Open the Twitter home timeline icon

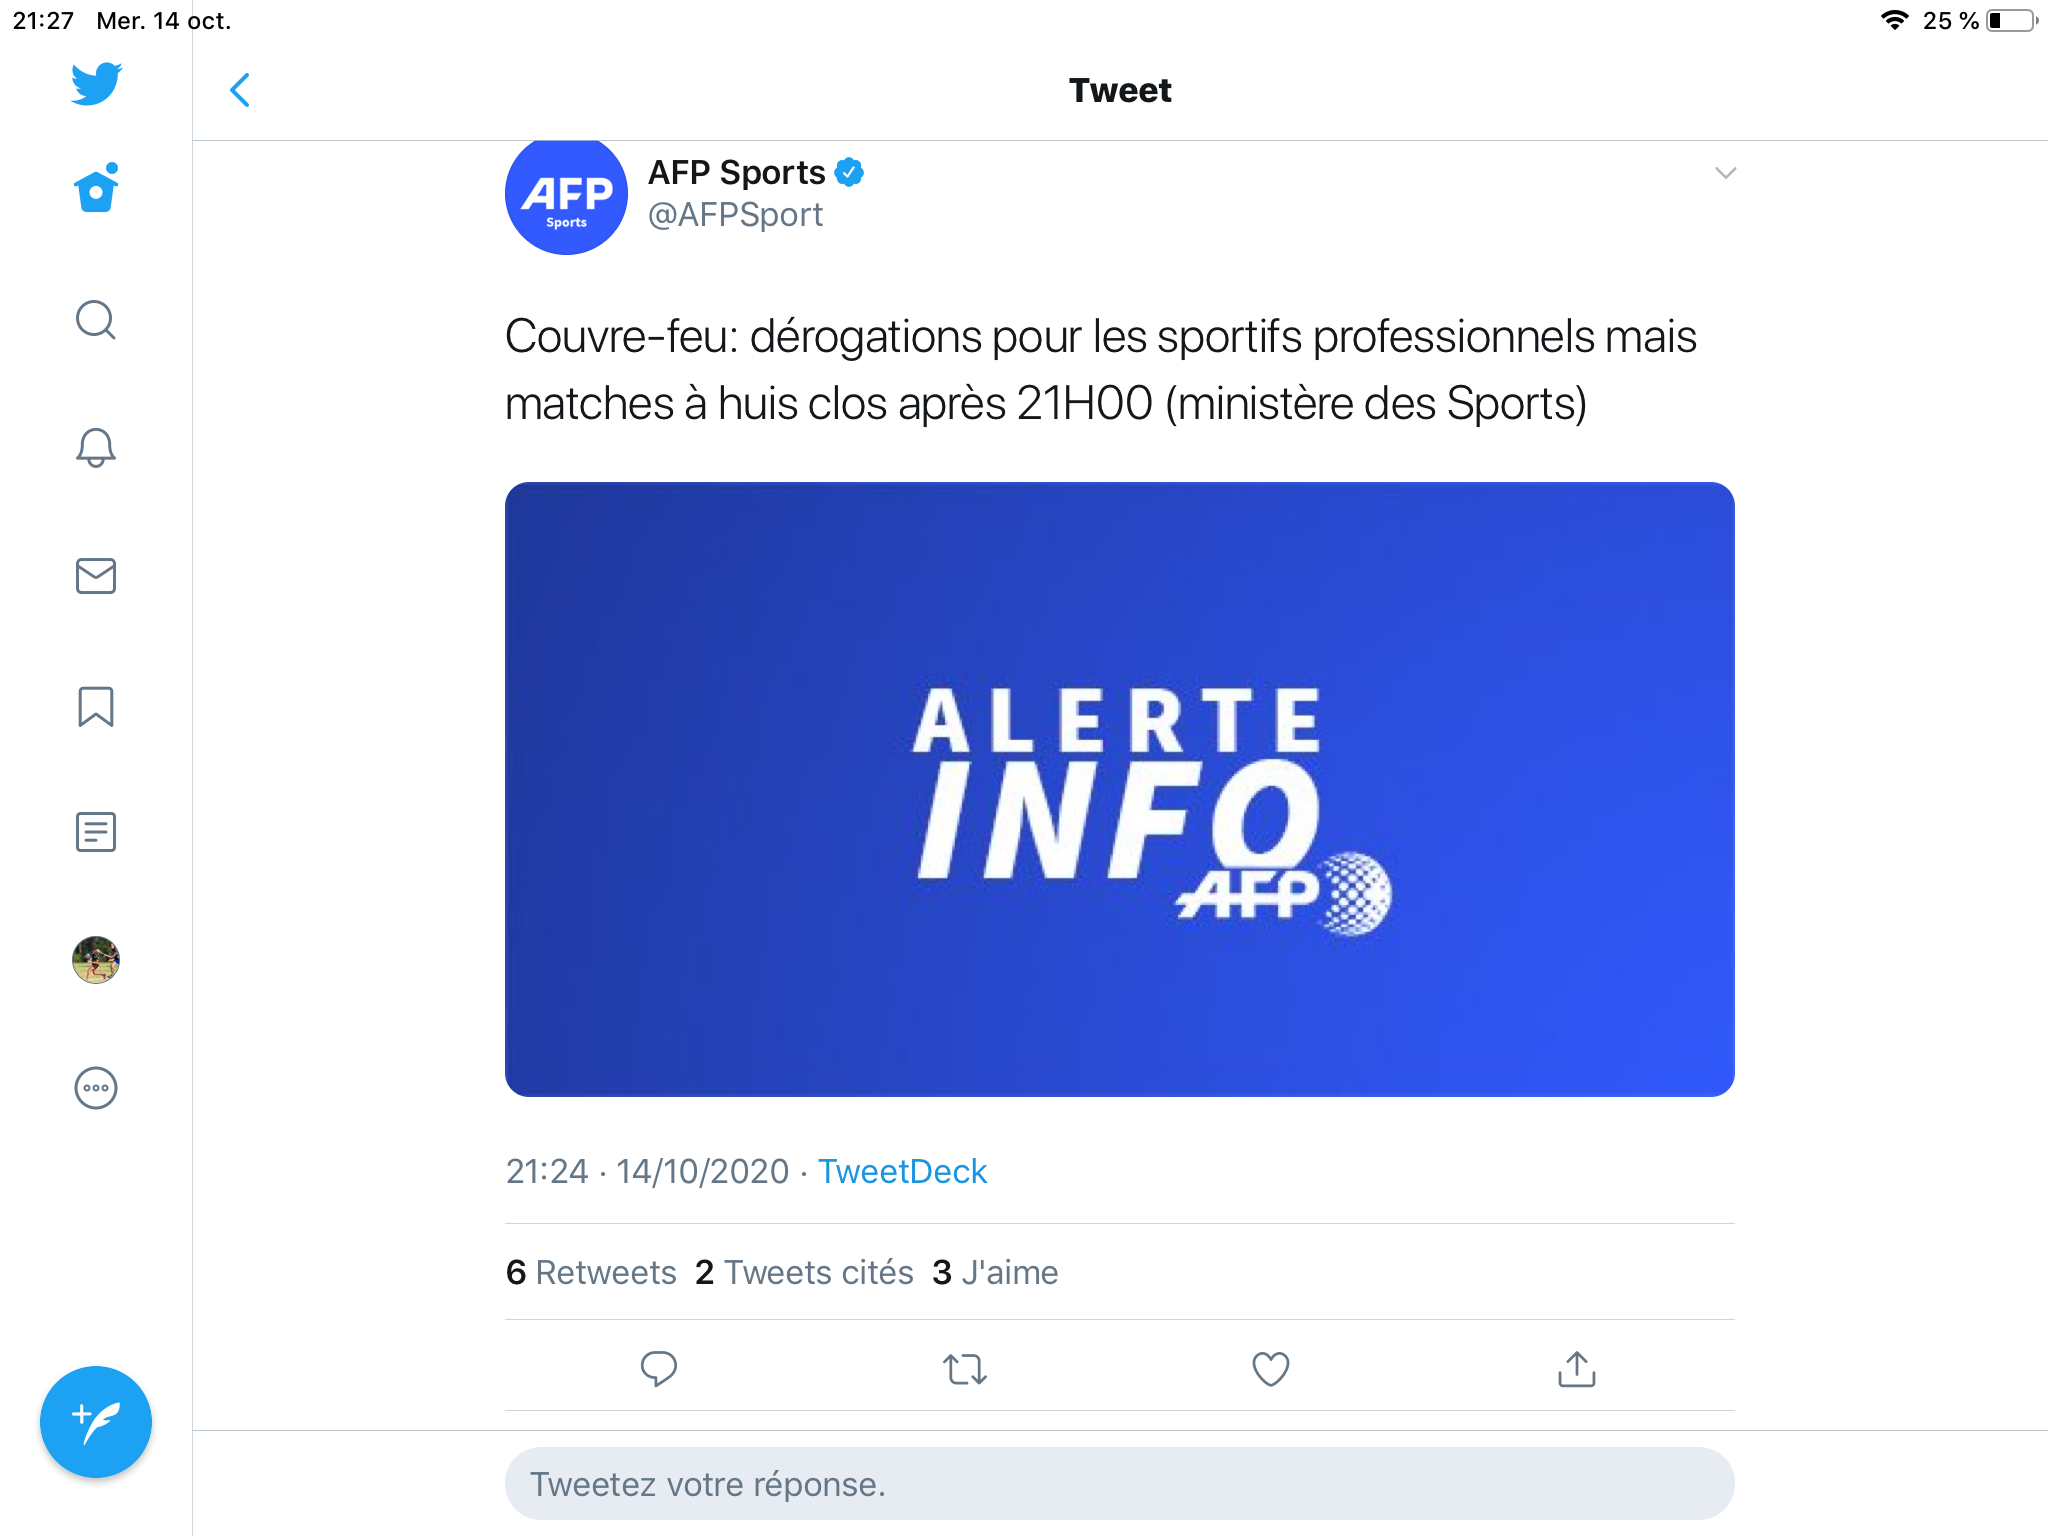click(96, 190)
